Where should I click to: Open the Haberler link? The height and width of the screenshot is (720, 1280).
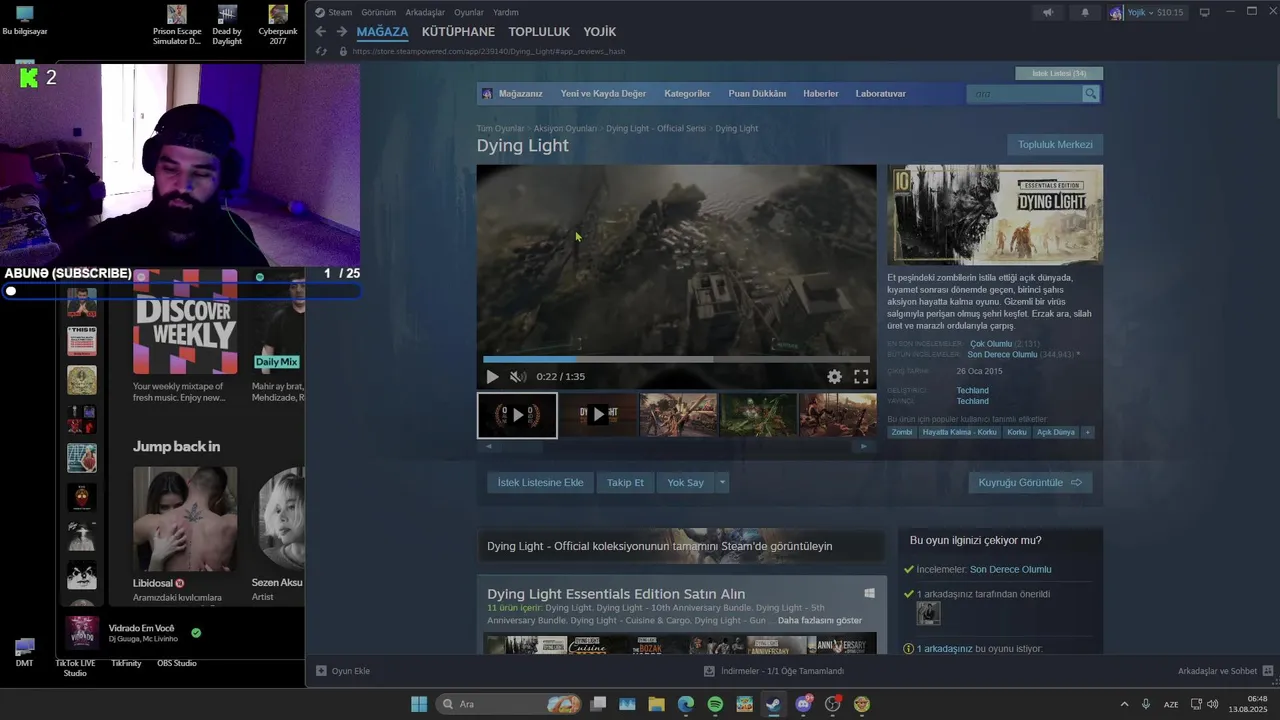point(821,93)
